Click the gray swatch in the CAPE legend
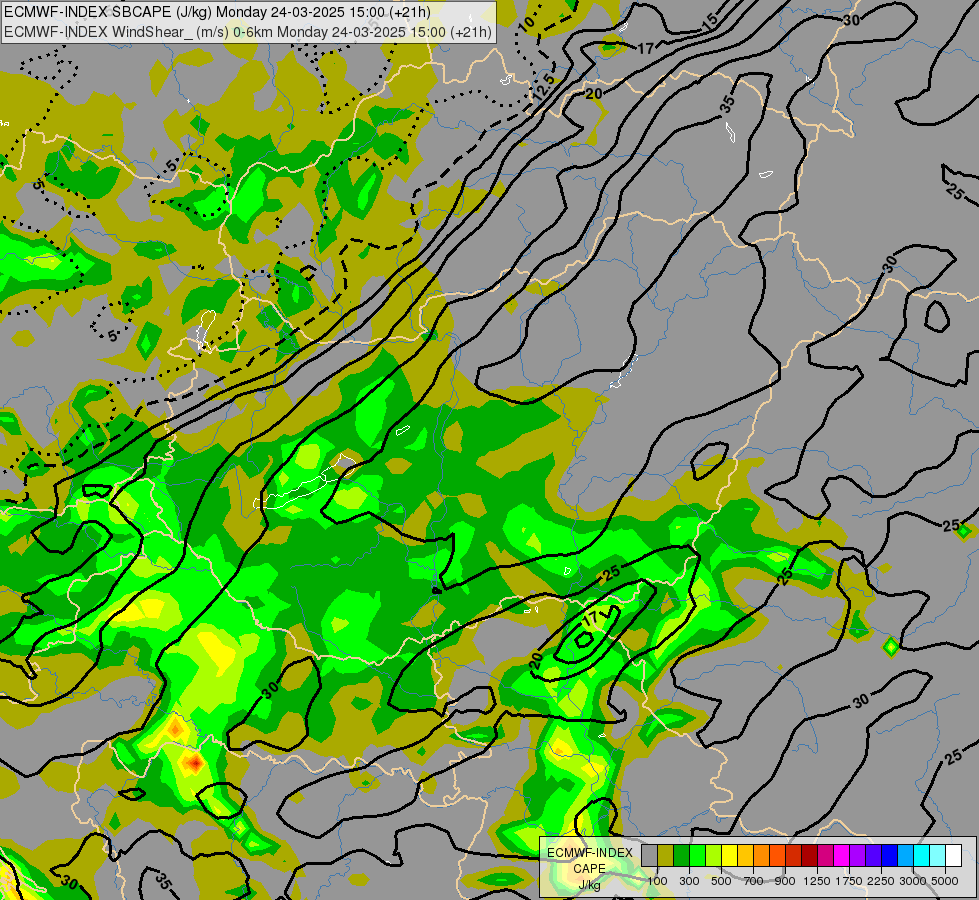Screen dimensions: 979x900 click(x=649, y=856)
